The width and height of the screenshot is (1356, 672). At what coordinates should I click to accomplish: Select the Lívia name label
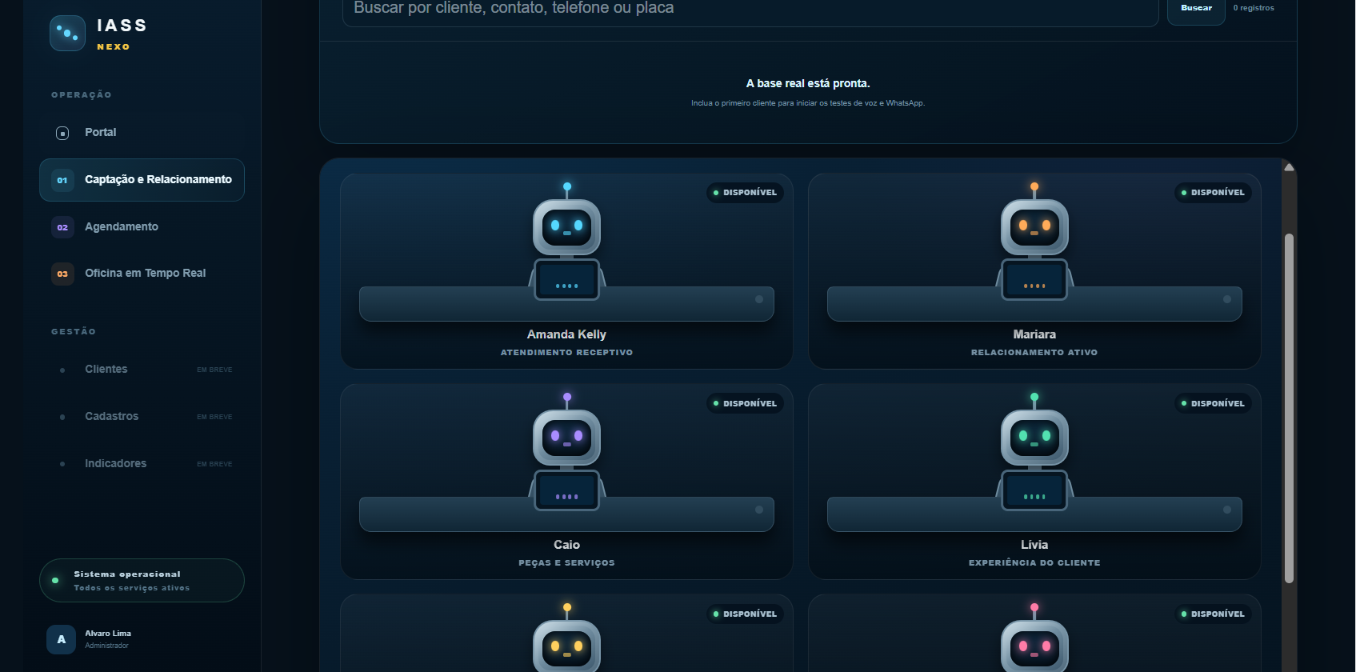[1035, 545]
